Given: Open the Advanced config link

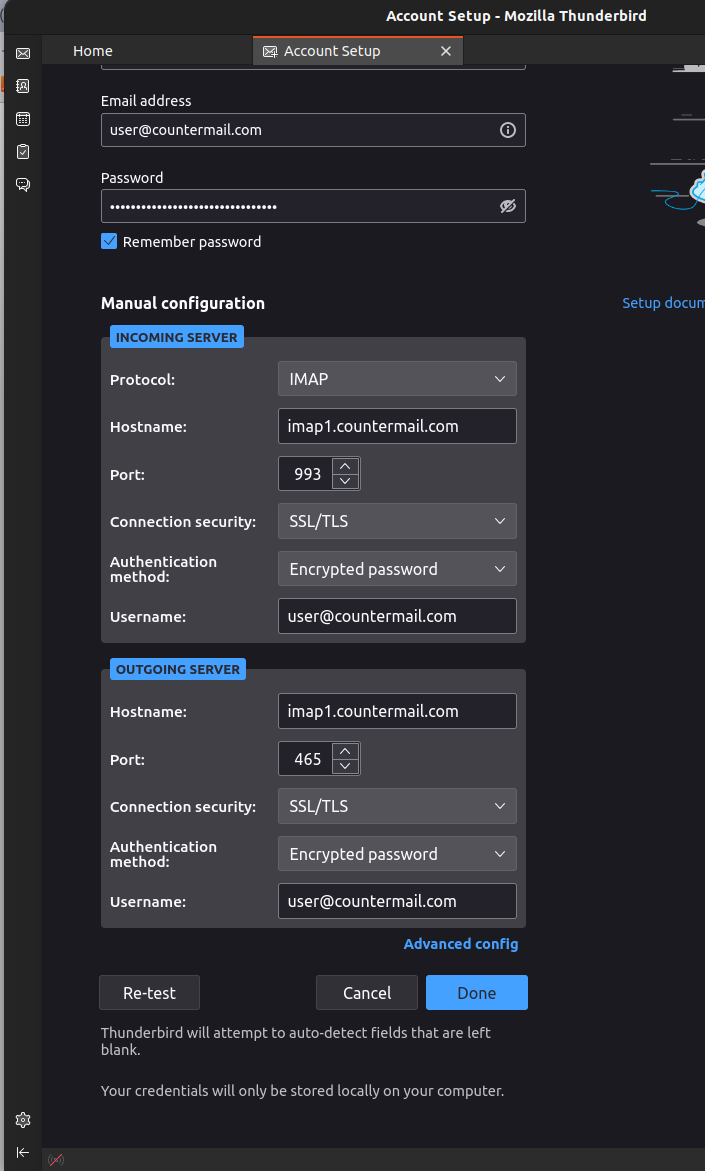Looking at the screenshot, I should pyautogui.click(x=461, y=944).
